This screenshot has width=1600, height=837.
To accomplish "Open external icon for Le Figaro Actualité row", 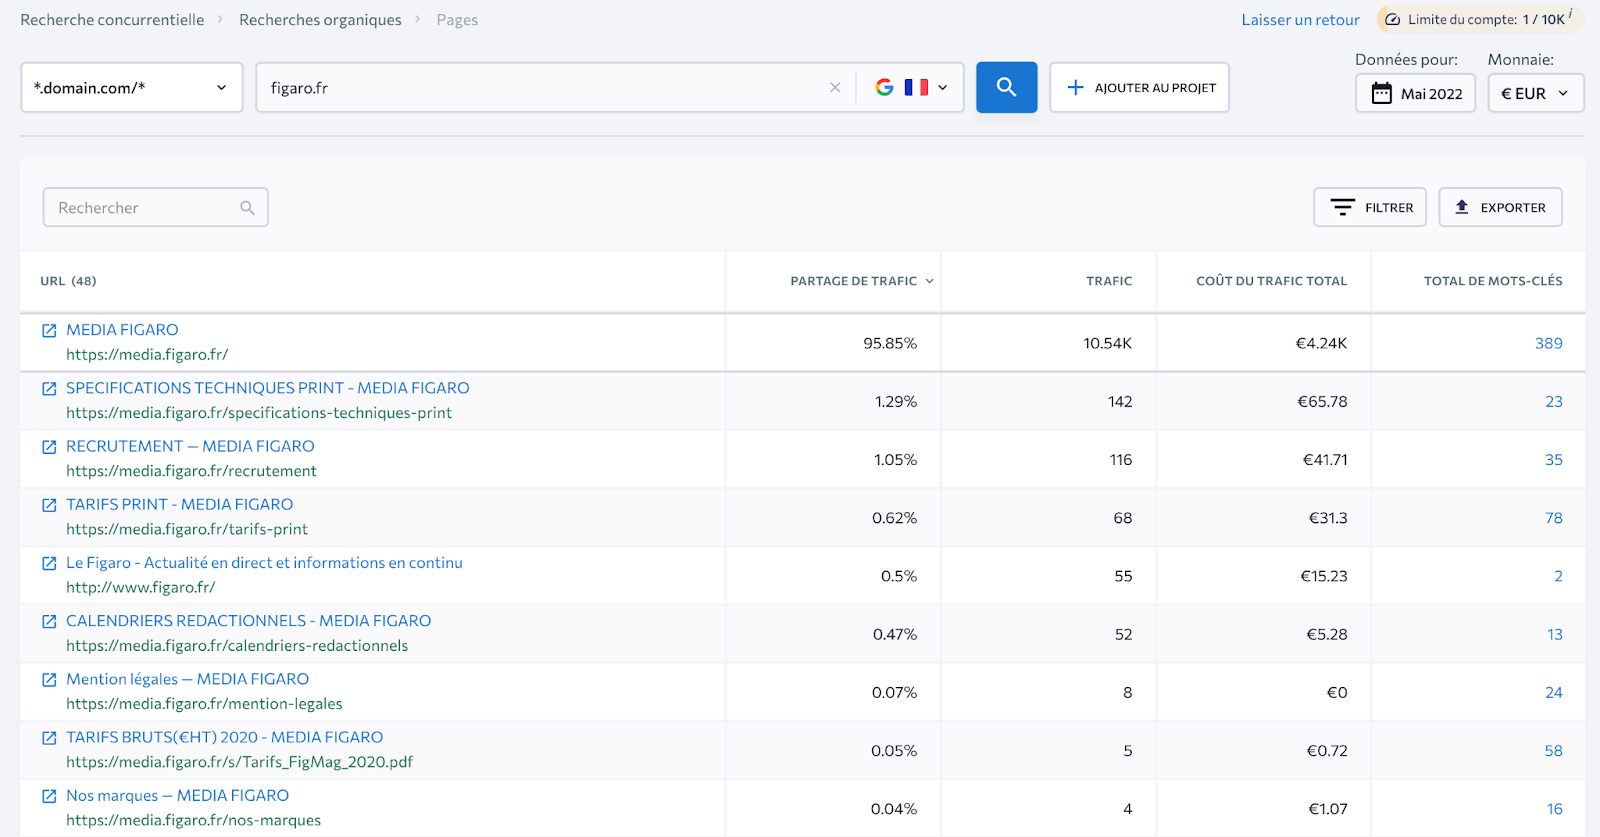I will [49, 563].
